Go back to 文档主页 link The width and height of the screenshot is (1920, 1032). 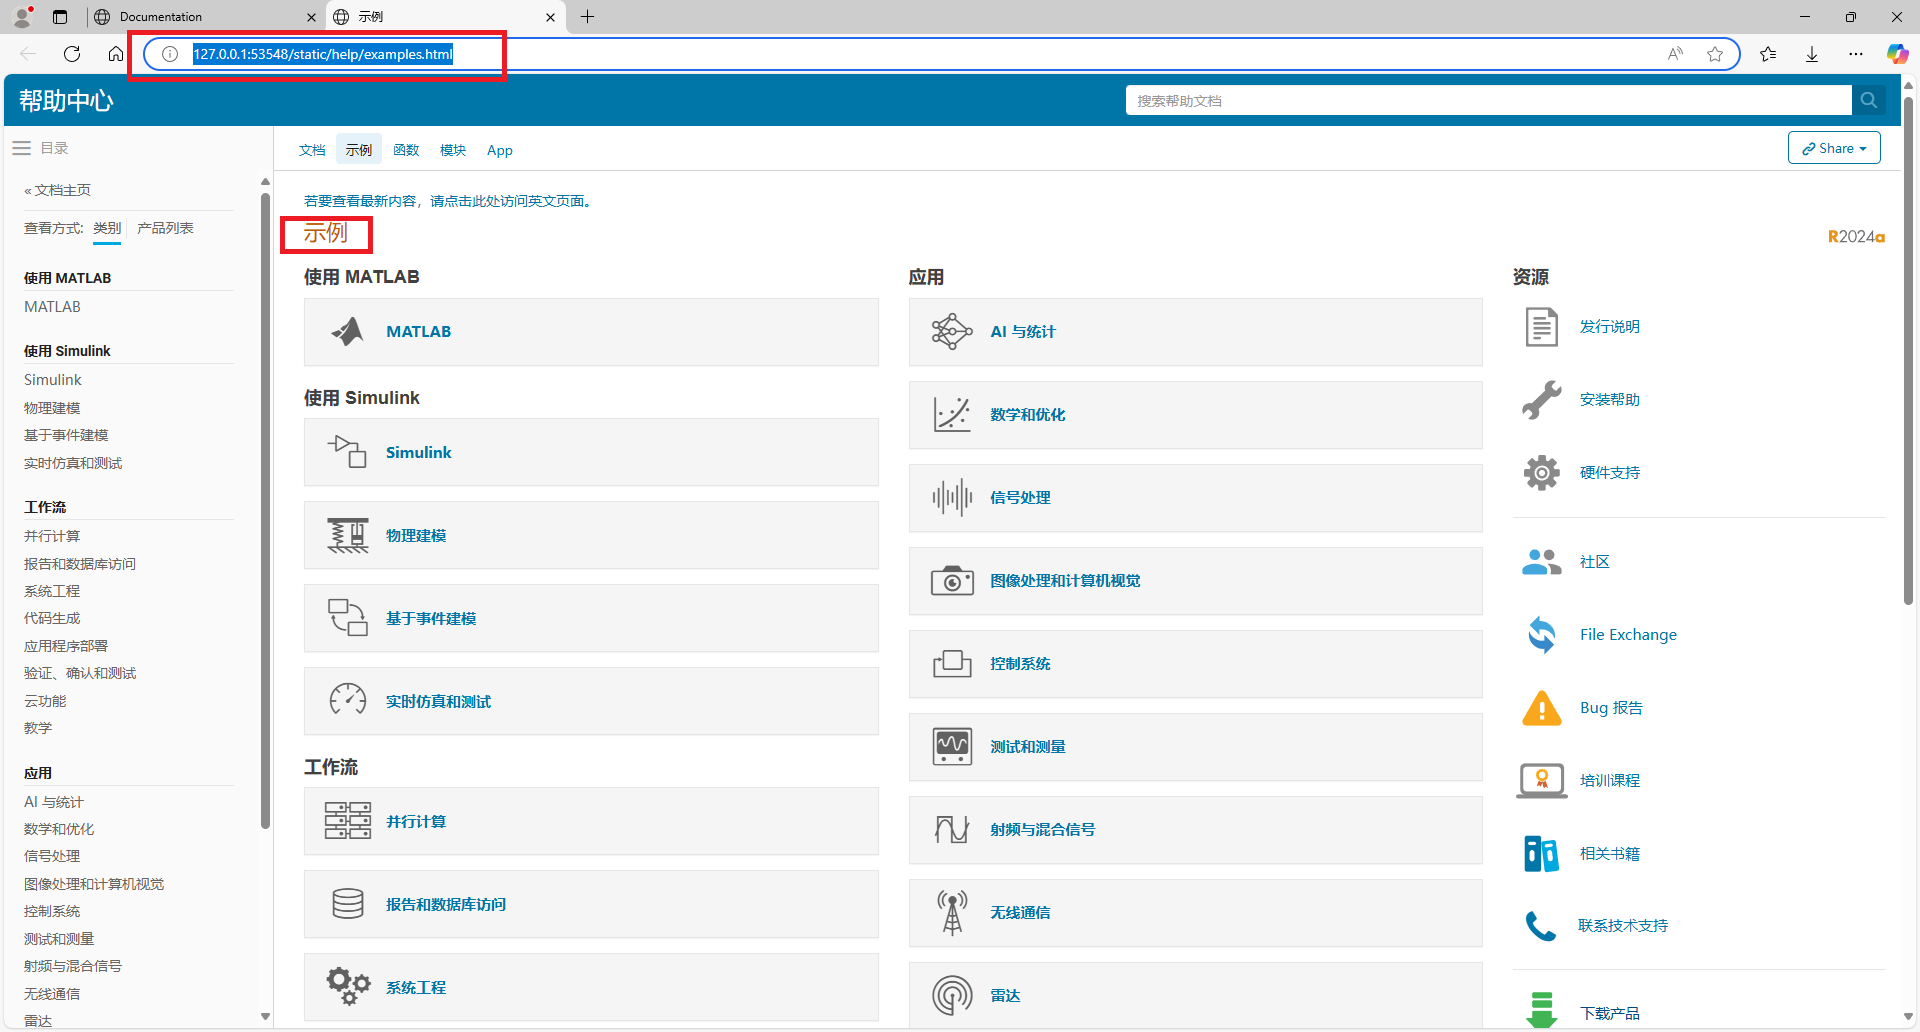tap(58, 190)
